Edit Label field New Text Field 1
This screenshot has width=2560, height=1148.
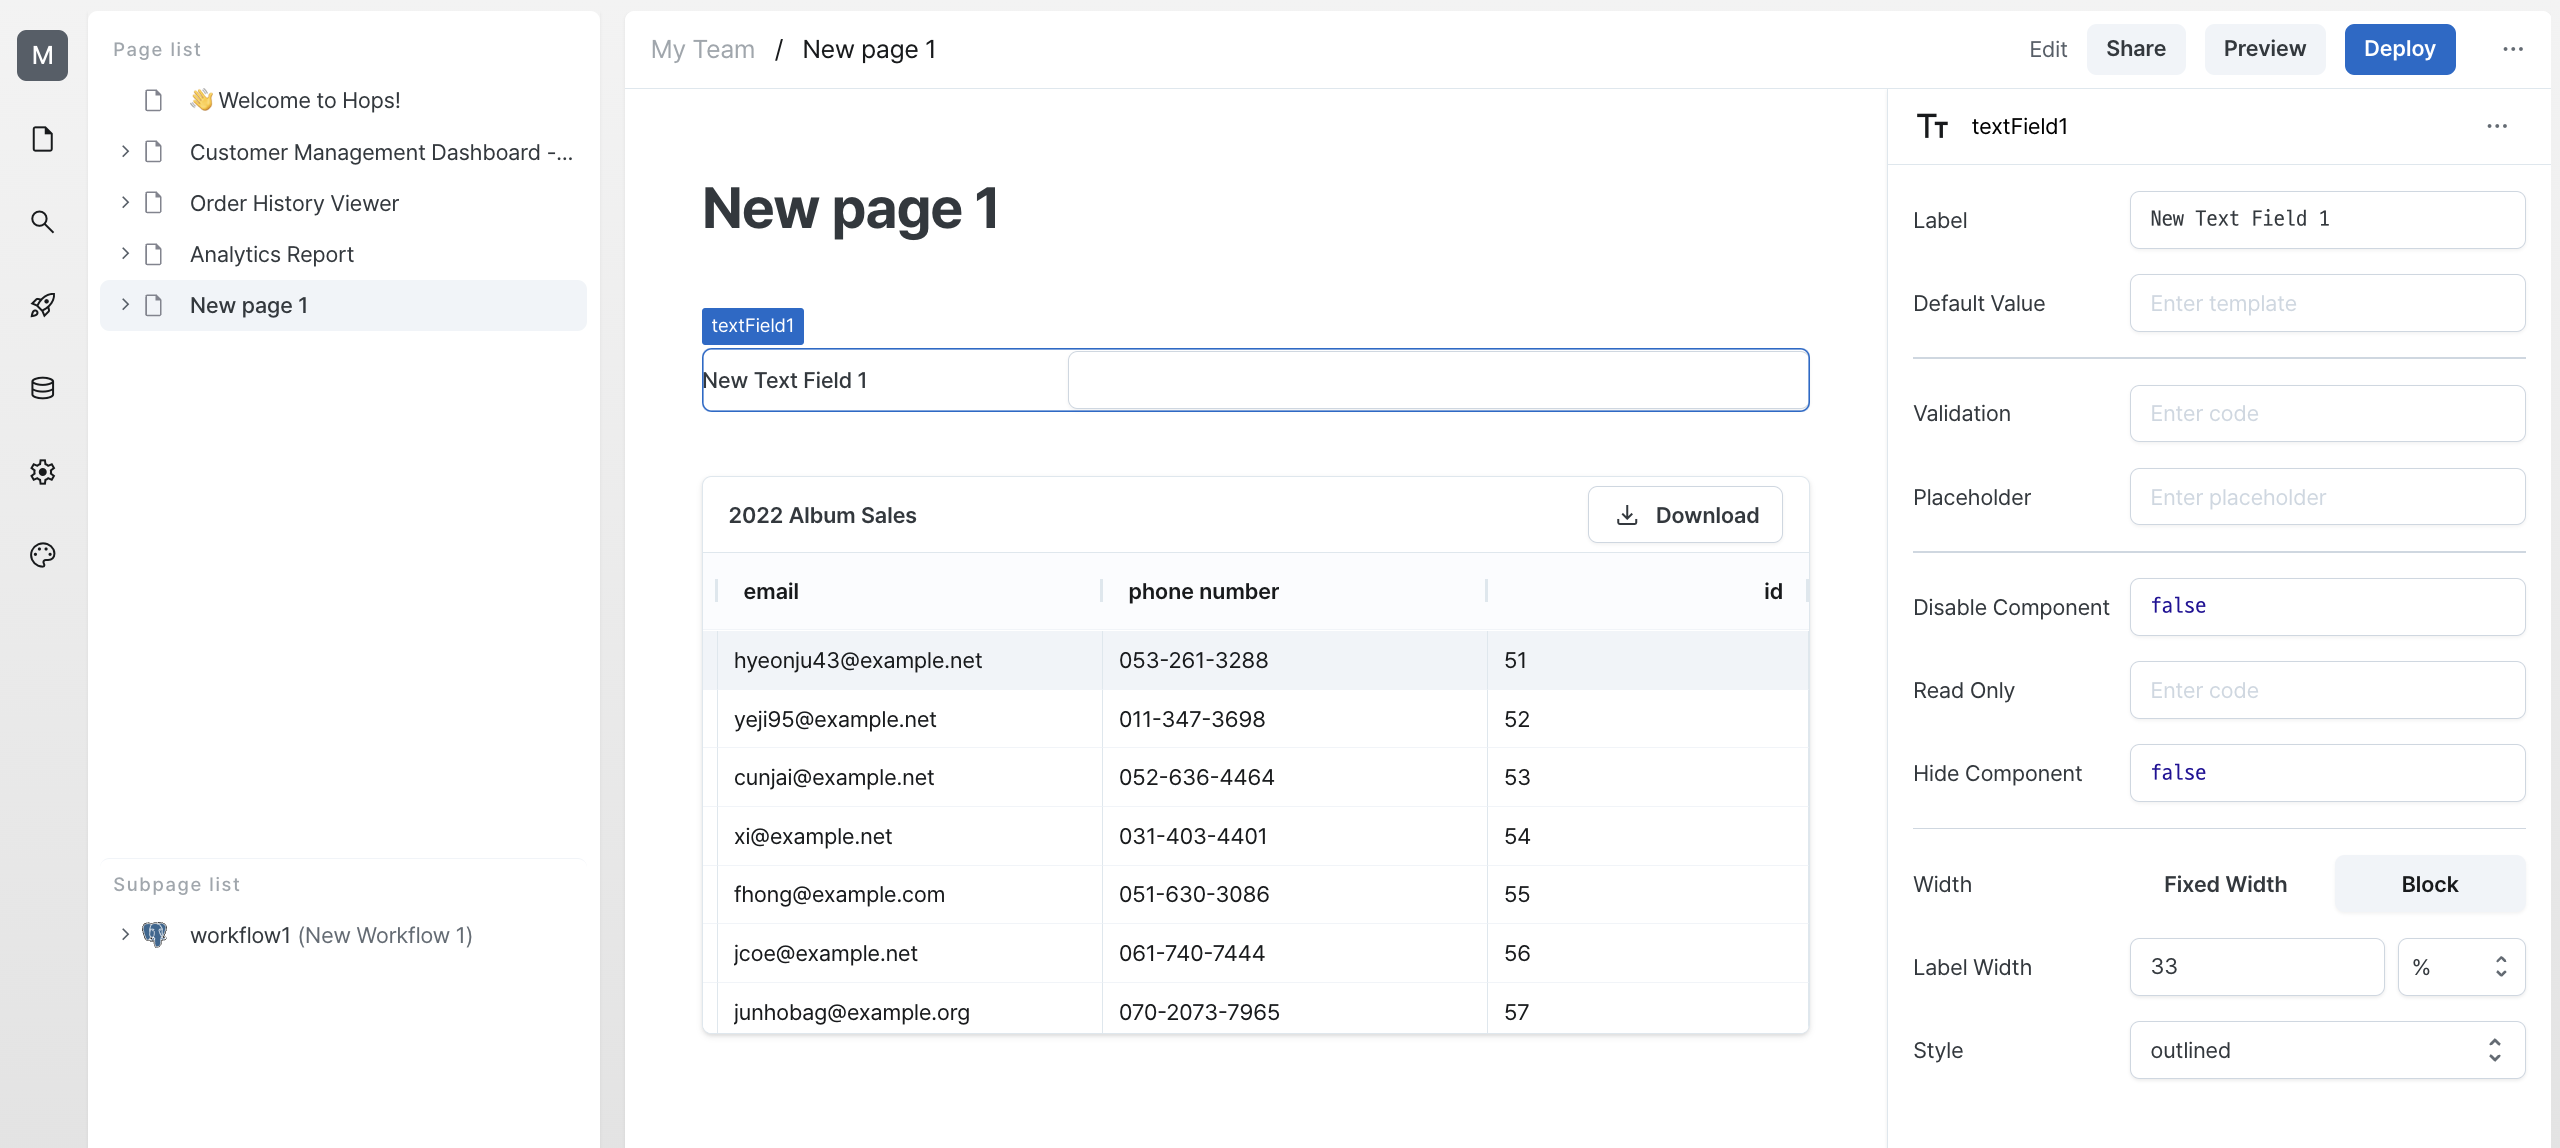pos(2327,220)
